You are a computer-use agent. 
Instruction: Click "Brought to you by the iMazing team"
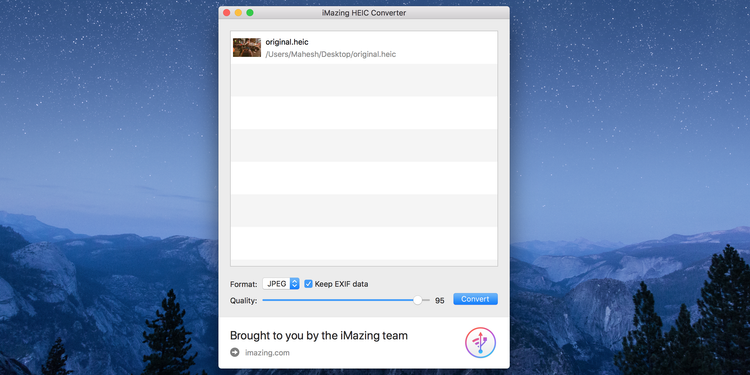click(x=319, y=335)
